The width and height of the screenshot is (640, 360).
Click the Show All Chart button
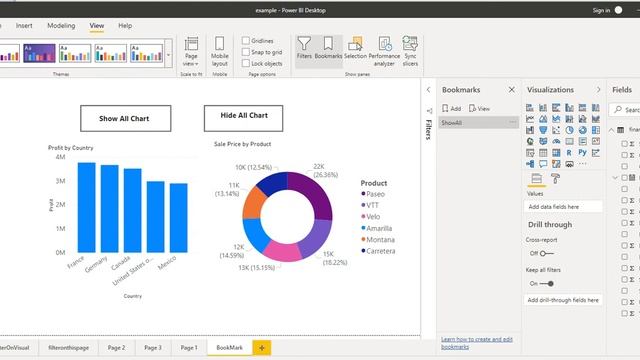[125, 118]
